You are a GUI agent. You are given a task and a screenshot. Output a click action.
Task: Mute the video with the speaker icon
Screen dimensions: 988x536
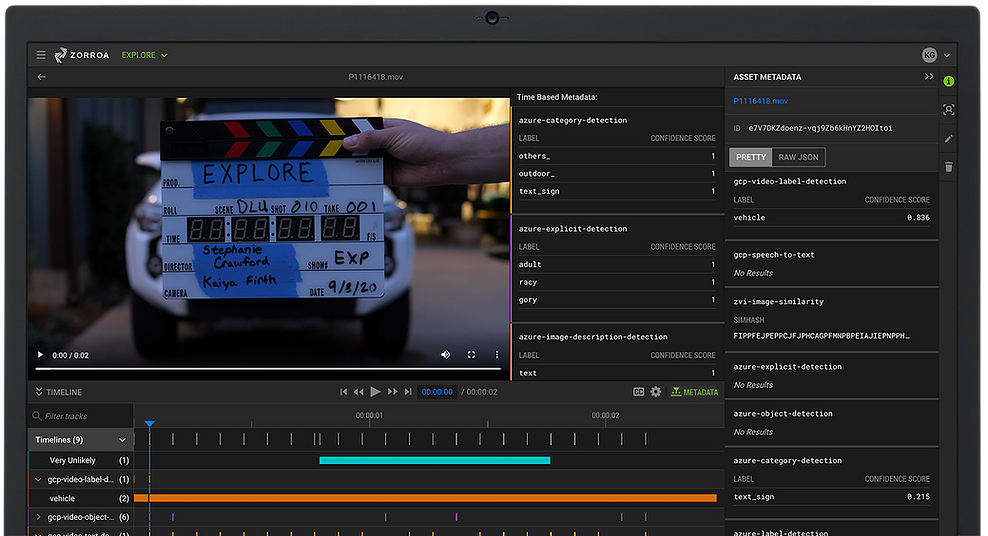[x=445, y=355]
